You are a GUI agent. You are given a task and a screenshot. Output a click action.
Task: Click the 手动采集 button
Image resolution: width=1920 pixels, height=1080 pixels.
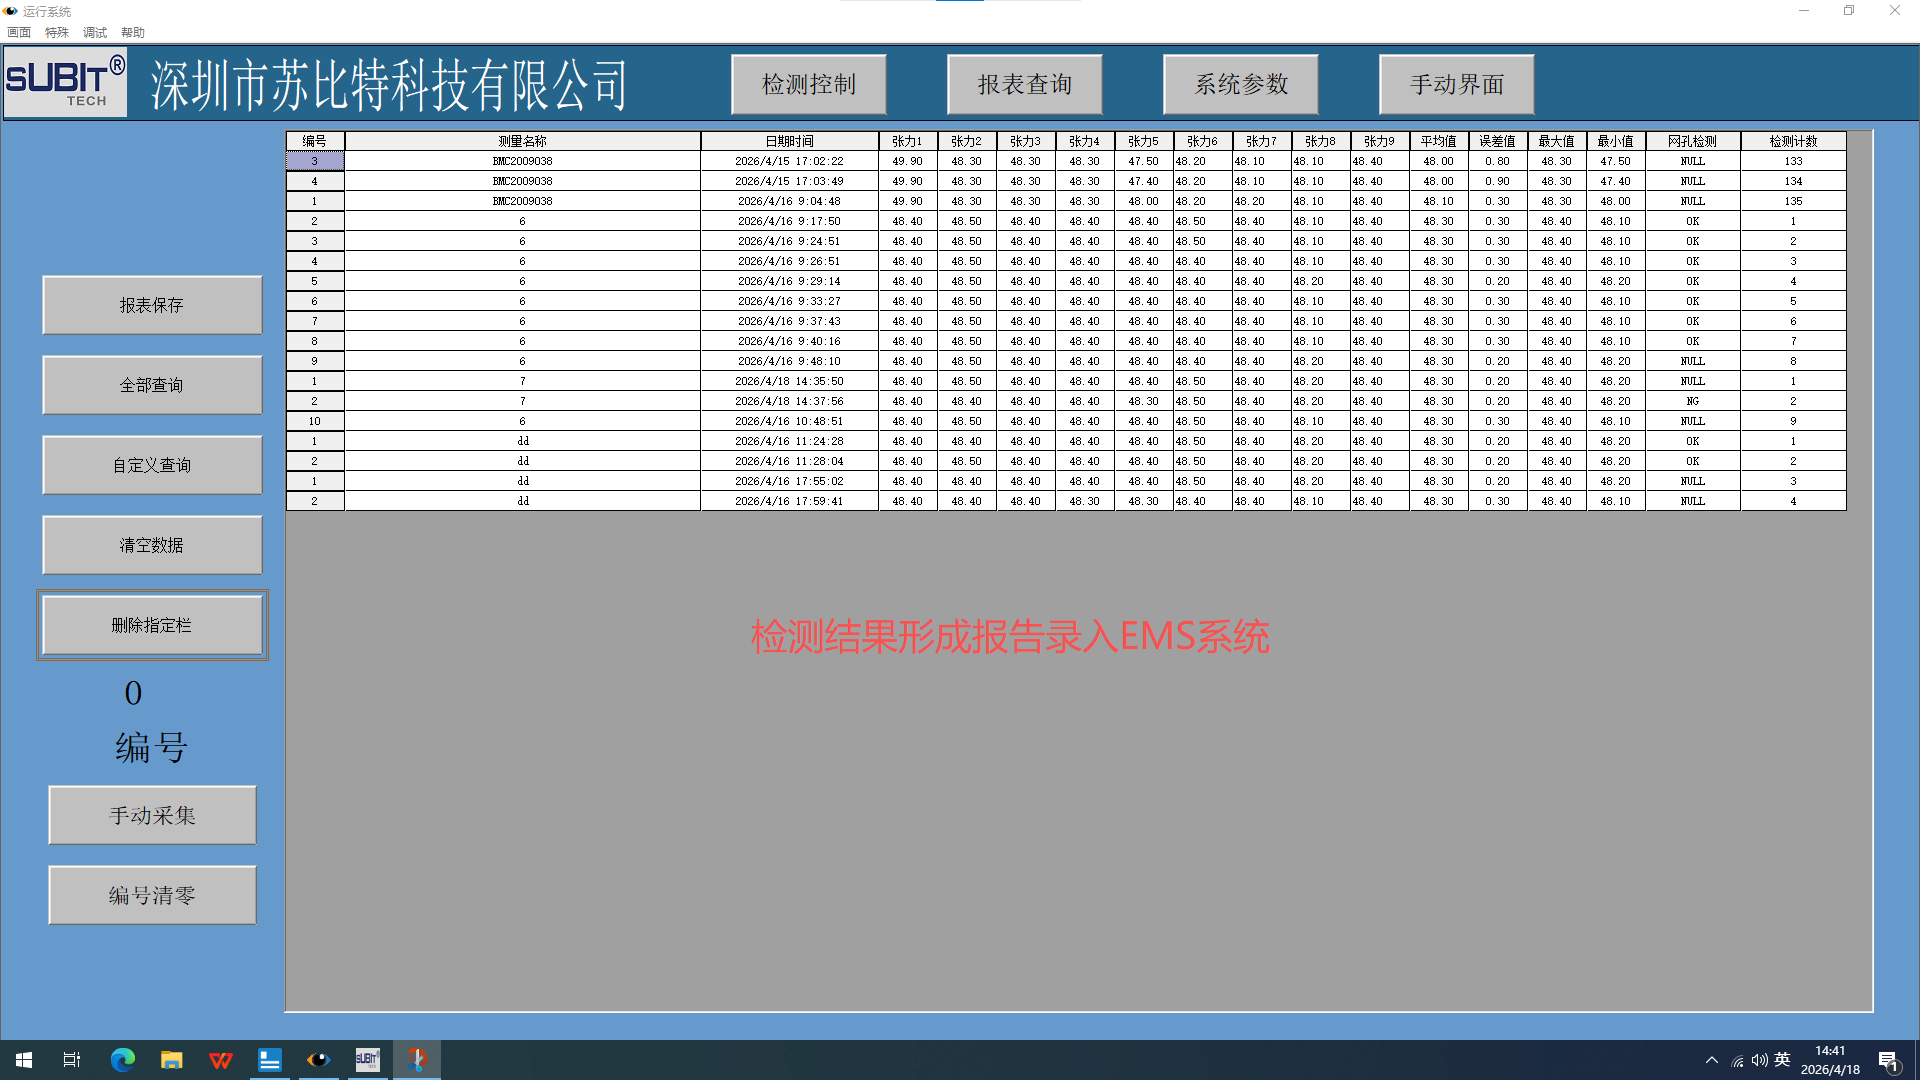tap(152, 815)
